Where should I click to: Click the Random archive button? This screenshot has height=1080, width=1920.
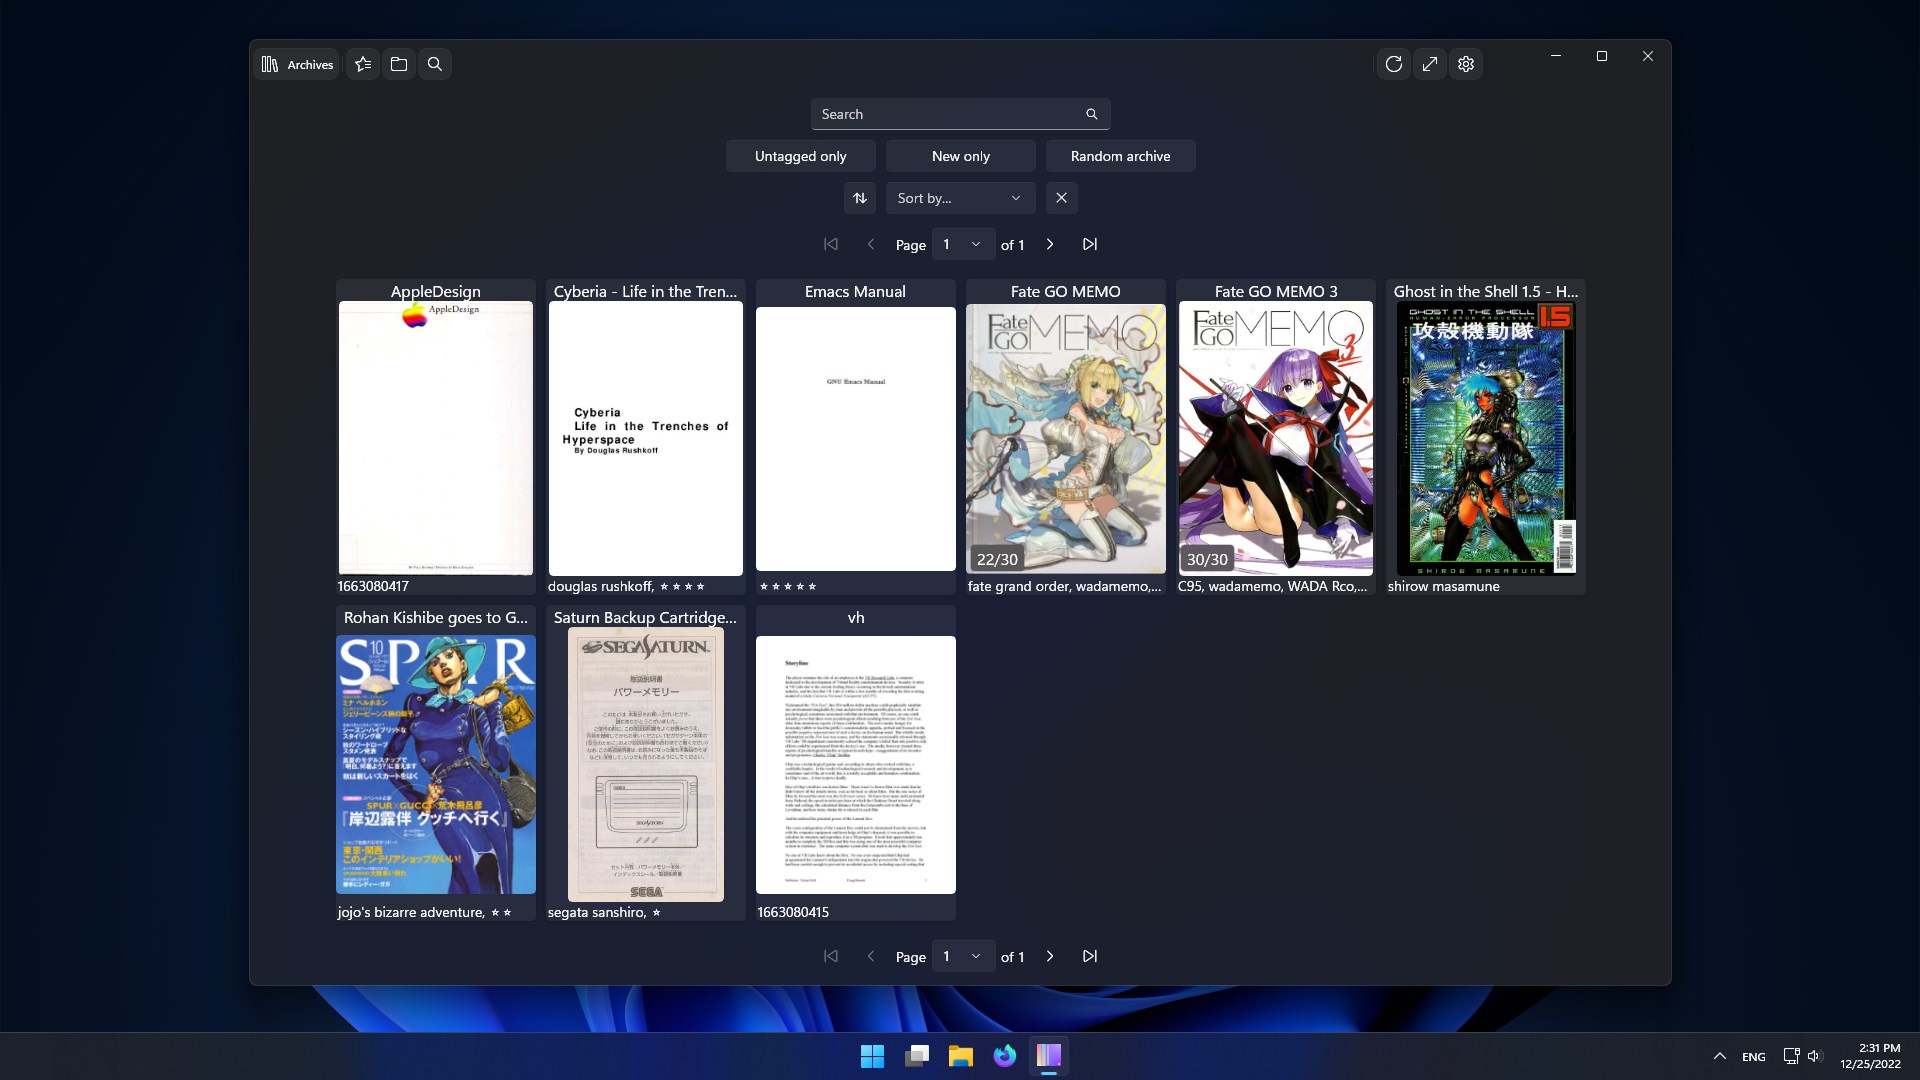coord(1120,156)
